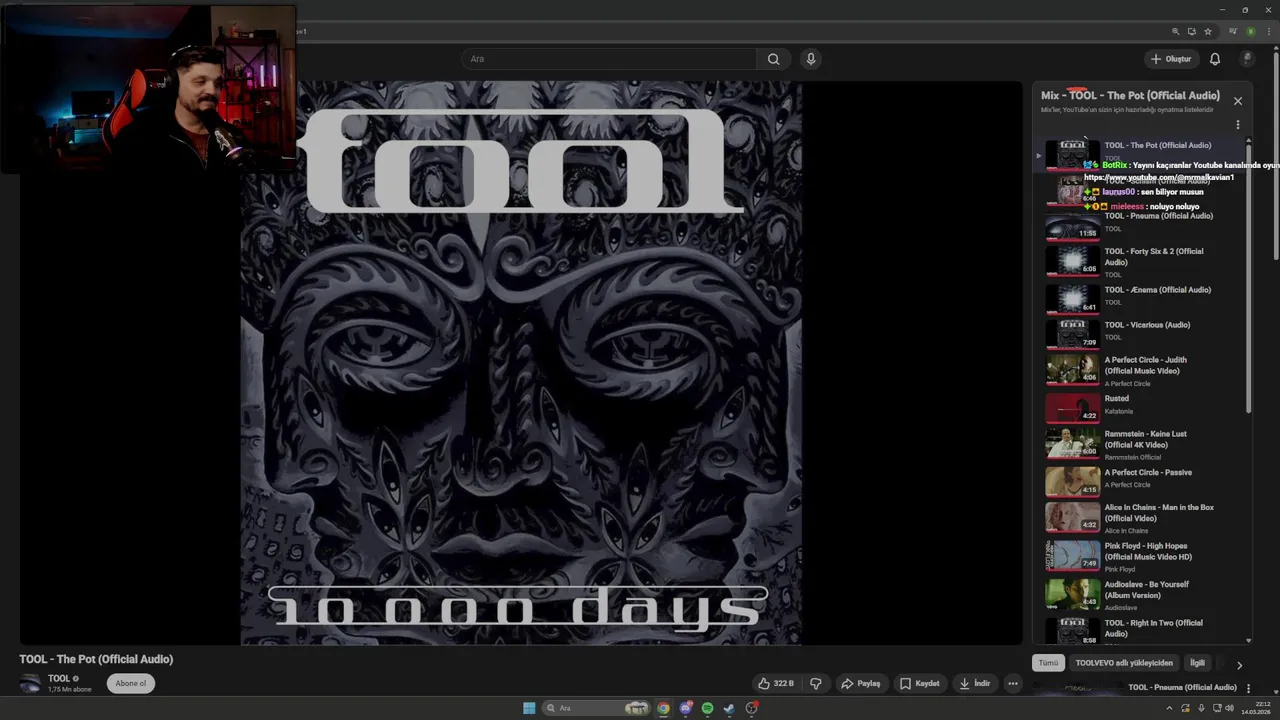The image size is (1280, 720).
Task: Play TOOL - Vicarious (Audio) in playlist
Action: point(1140,333)
